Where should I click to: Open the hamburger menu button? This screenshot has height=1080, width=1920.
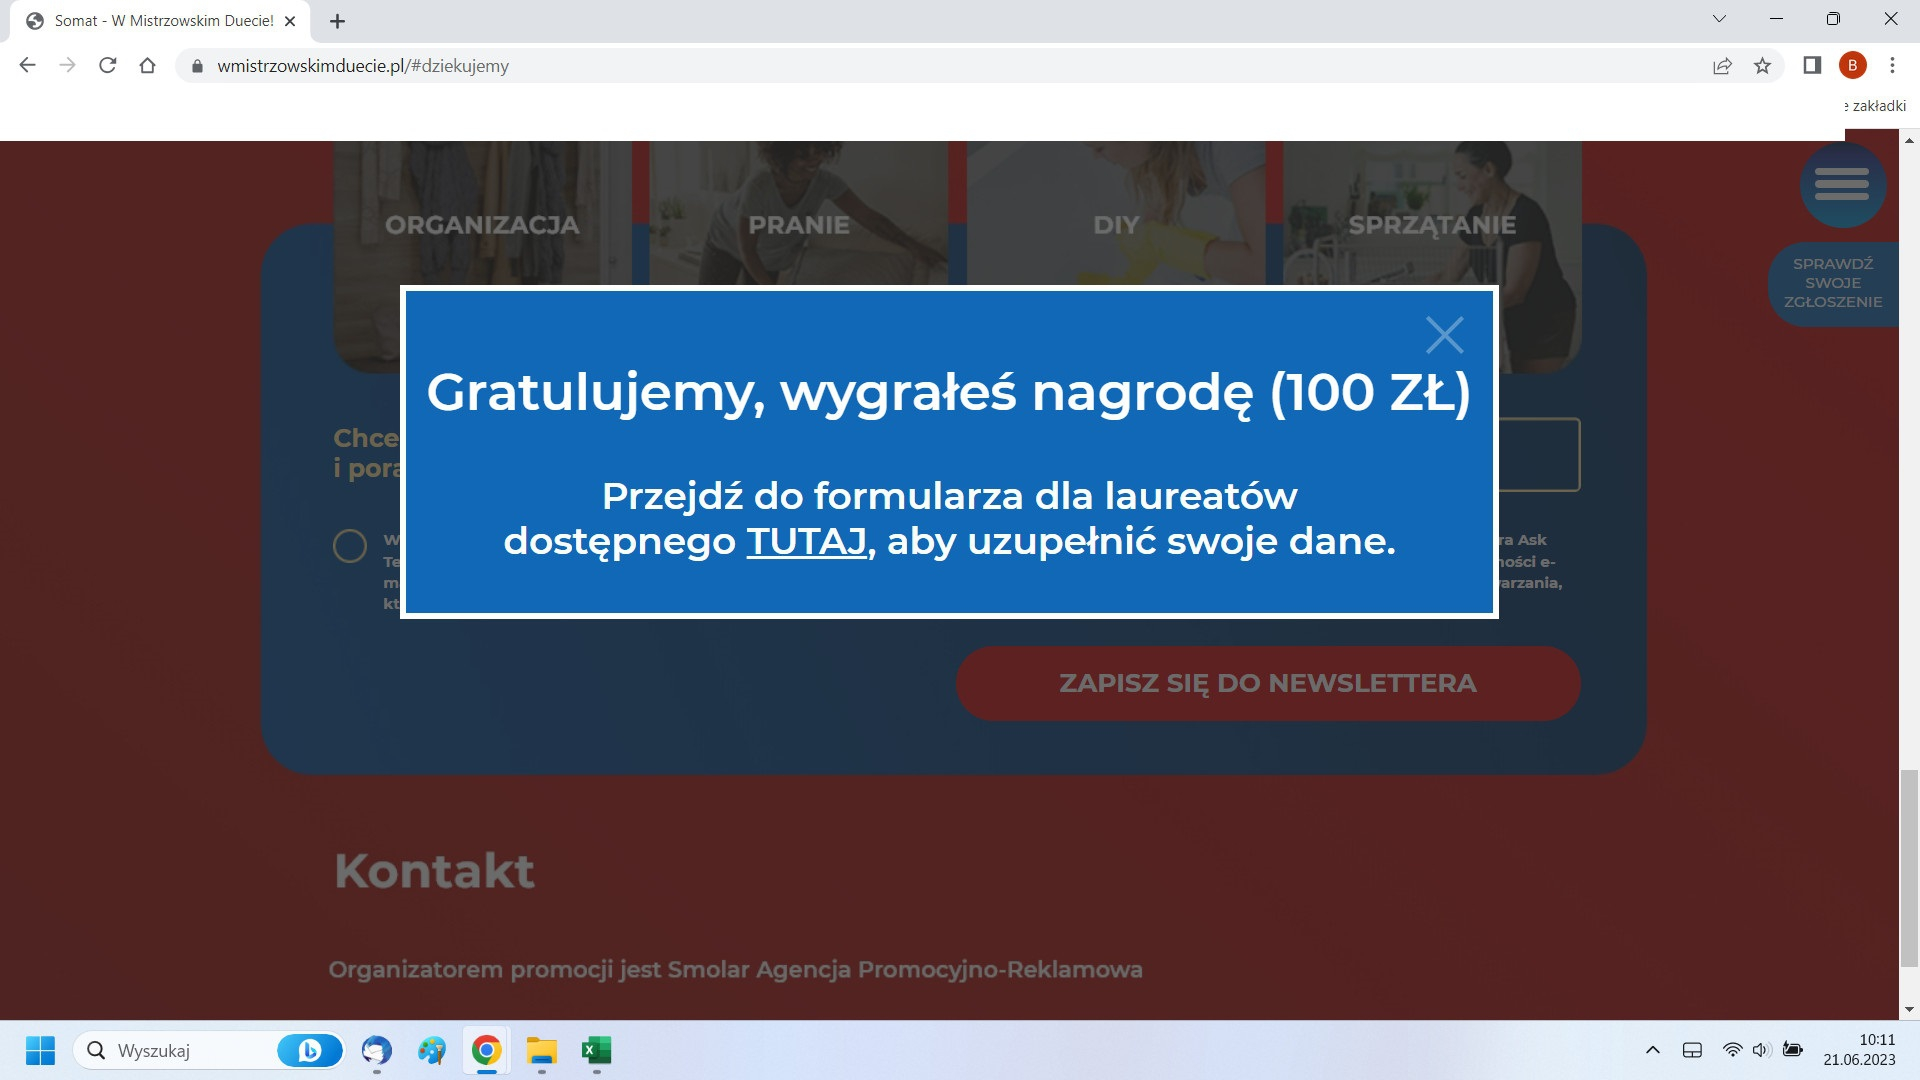[1841, 185]
